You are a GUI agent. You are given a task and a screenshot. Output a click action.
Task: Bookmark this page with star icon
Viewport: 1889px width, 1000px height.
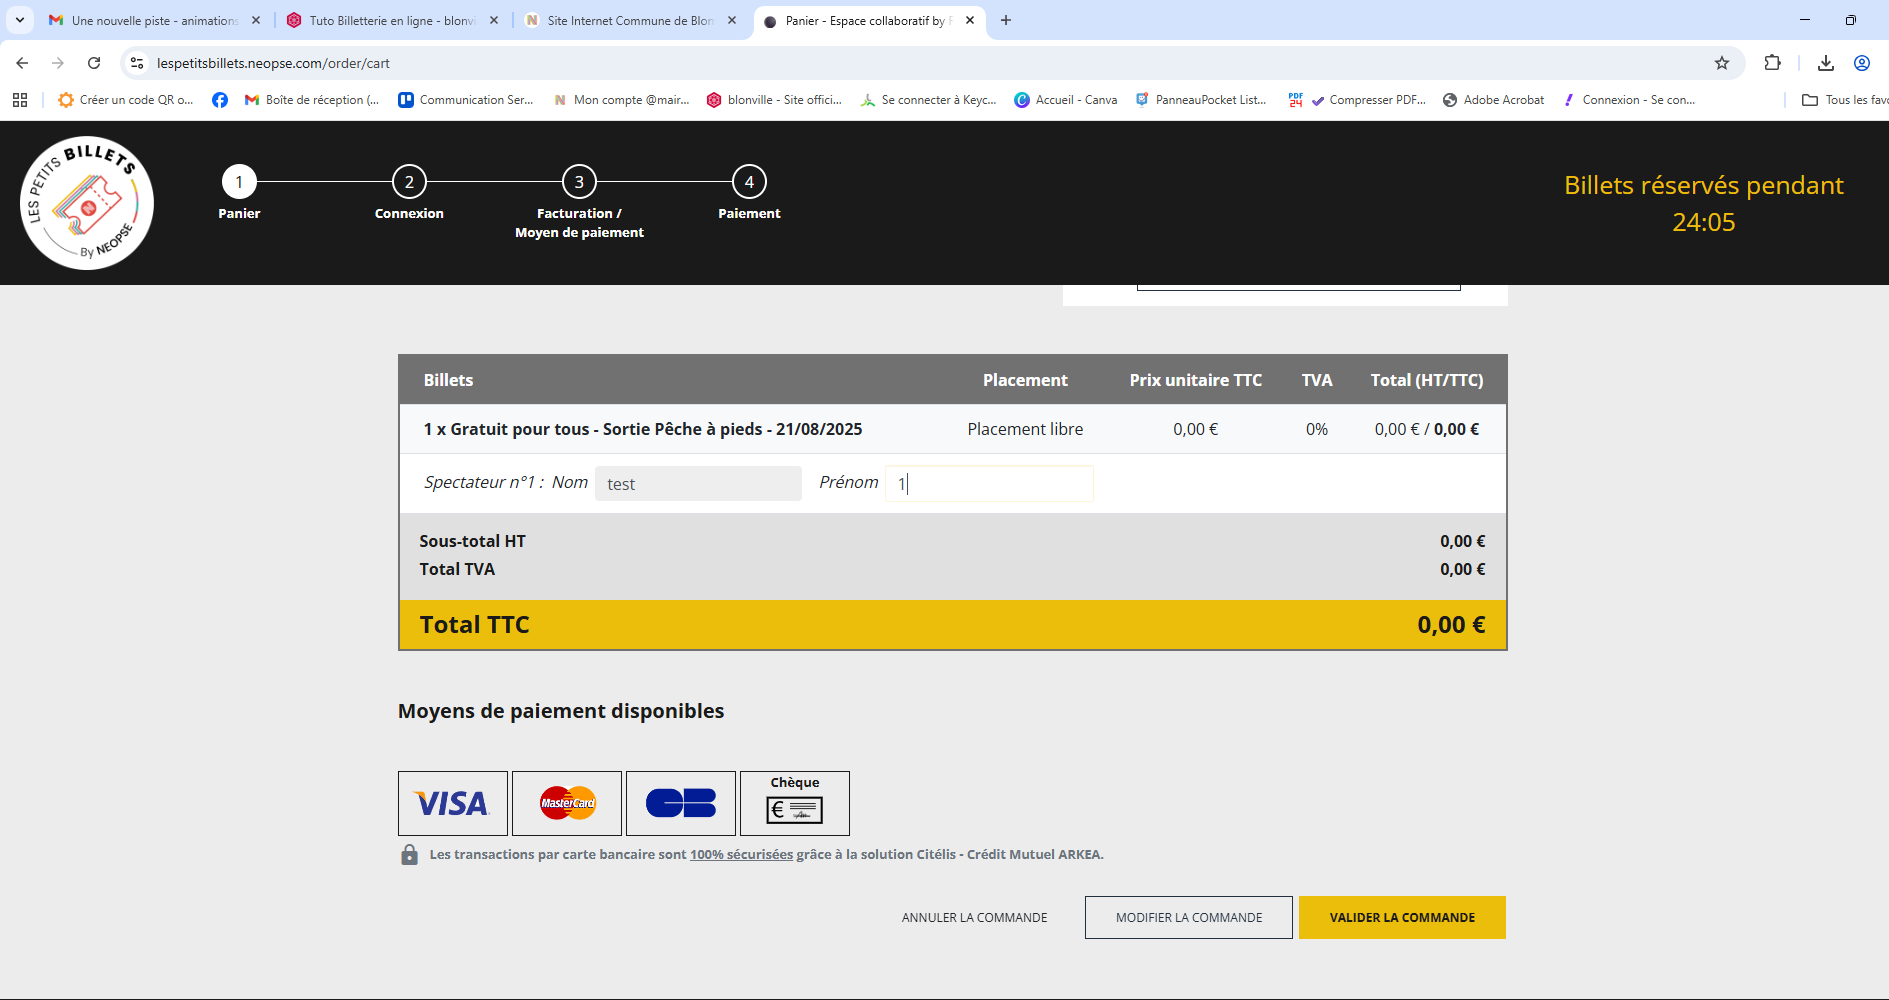(x=1722, y=63)
